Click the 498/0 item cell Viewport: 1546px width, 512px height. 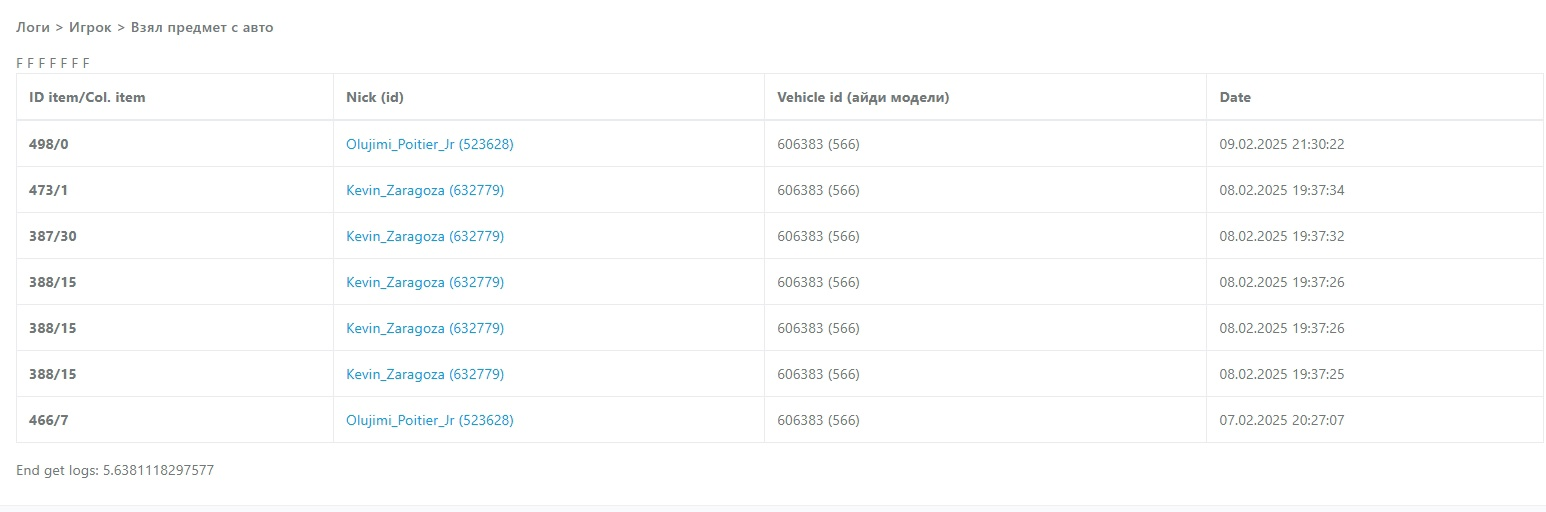[x=49, y=144]
